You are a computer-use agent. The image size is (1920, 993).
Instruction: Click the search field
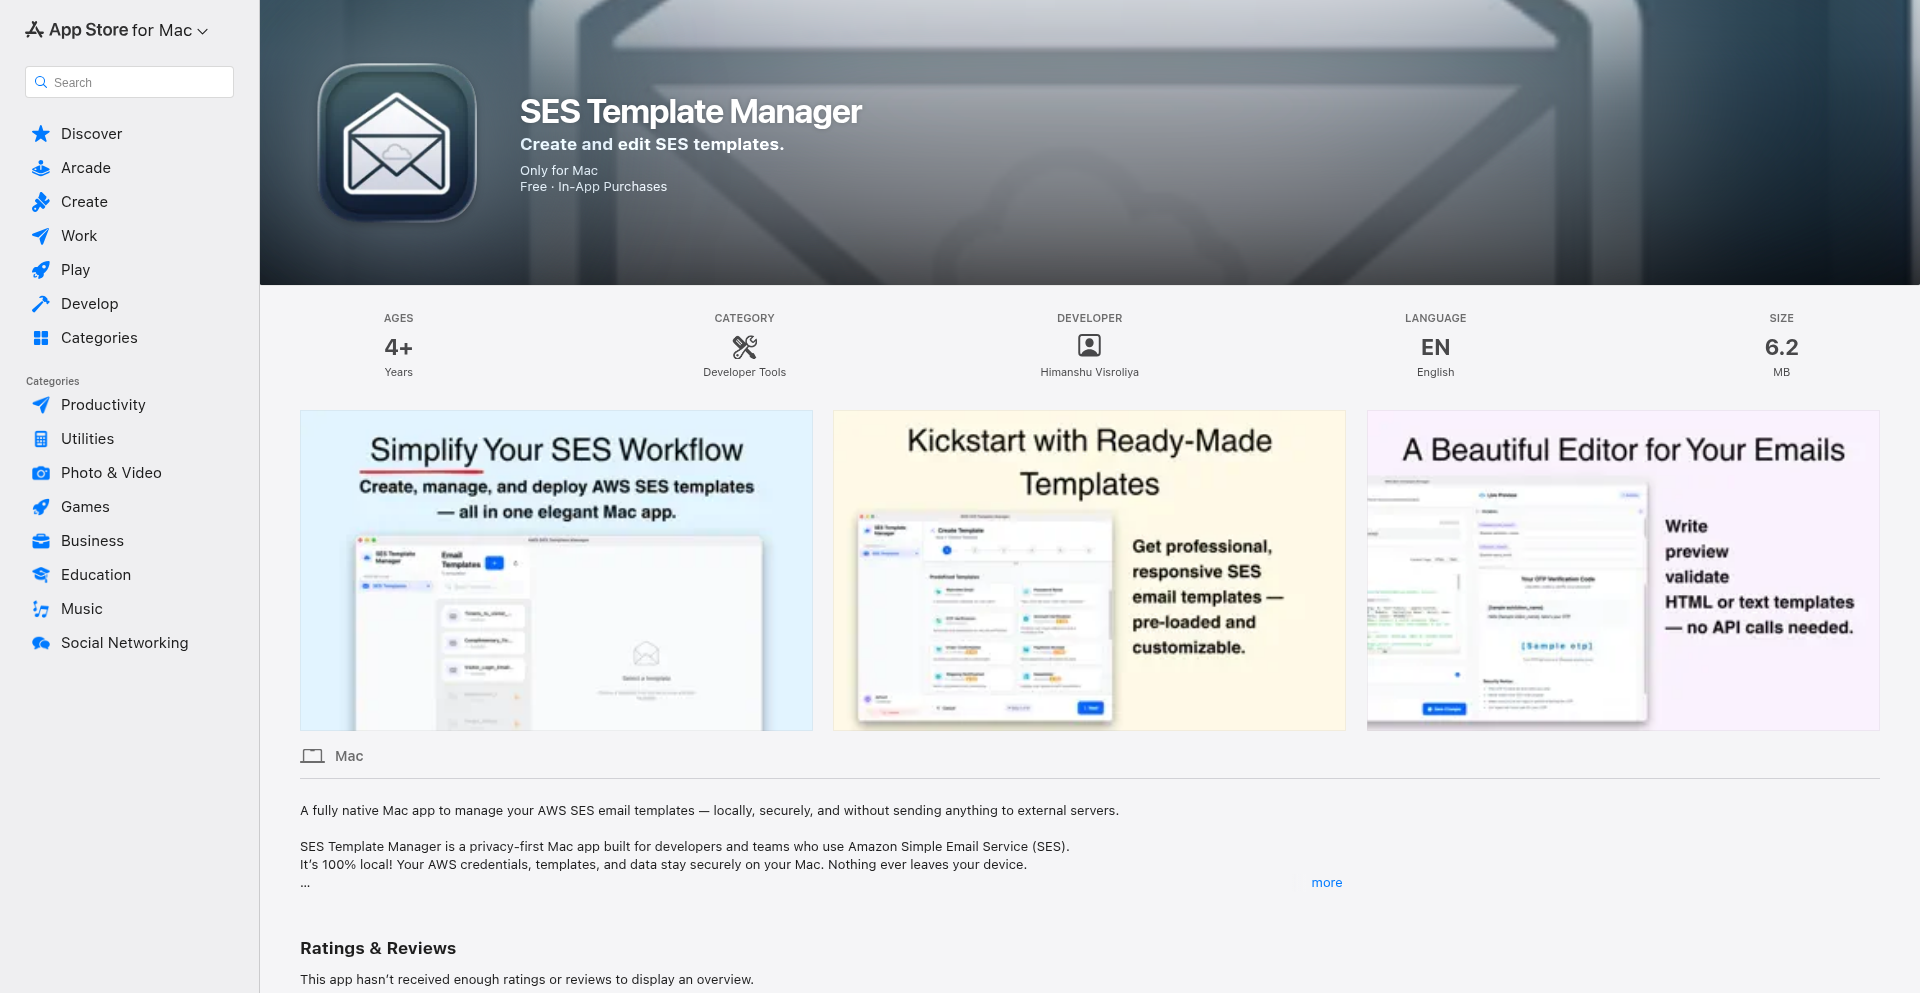[128, 82]
